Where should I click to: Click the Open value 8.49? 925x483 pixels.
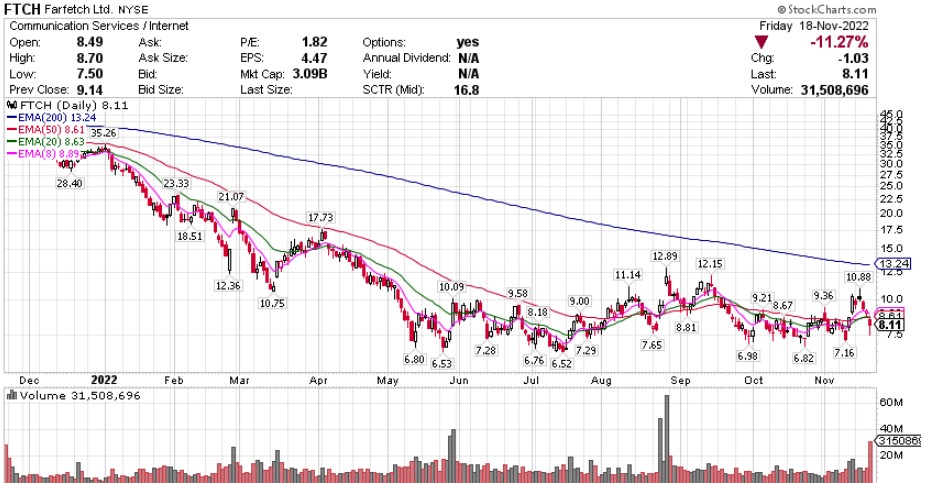click(x=89, y=42)
